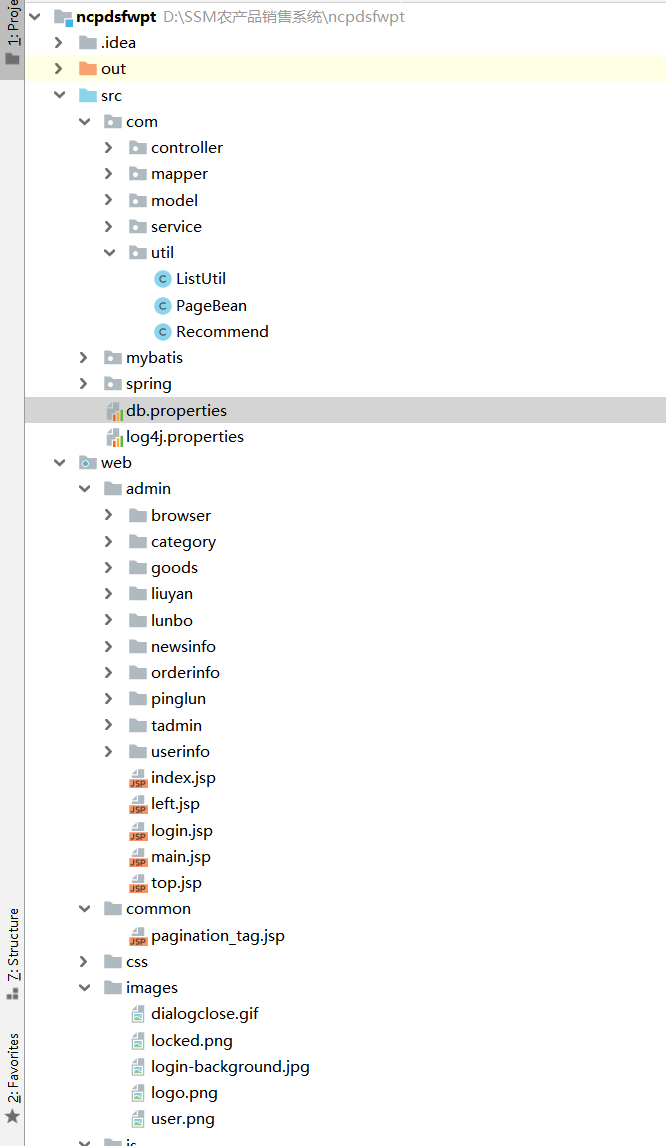Click the log4j.properties file icon
The width and height of the screenshot is (666, 1146).
pyautogui.click(x=114, y=437)
